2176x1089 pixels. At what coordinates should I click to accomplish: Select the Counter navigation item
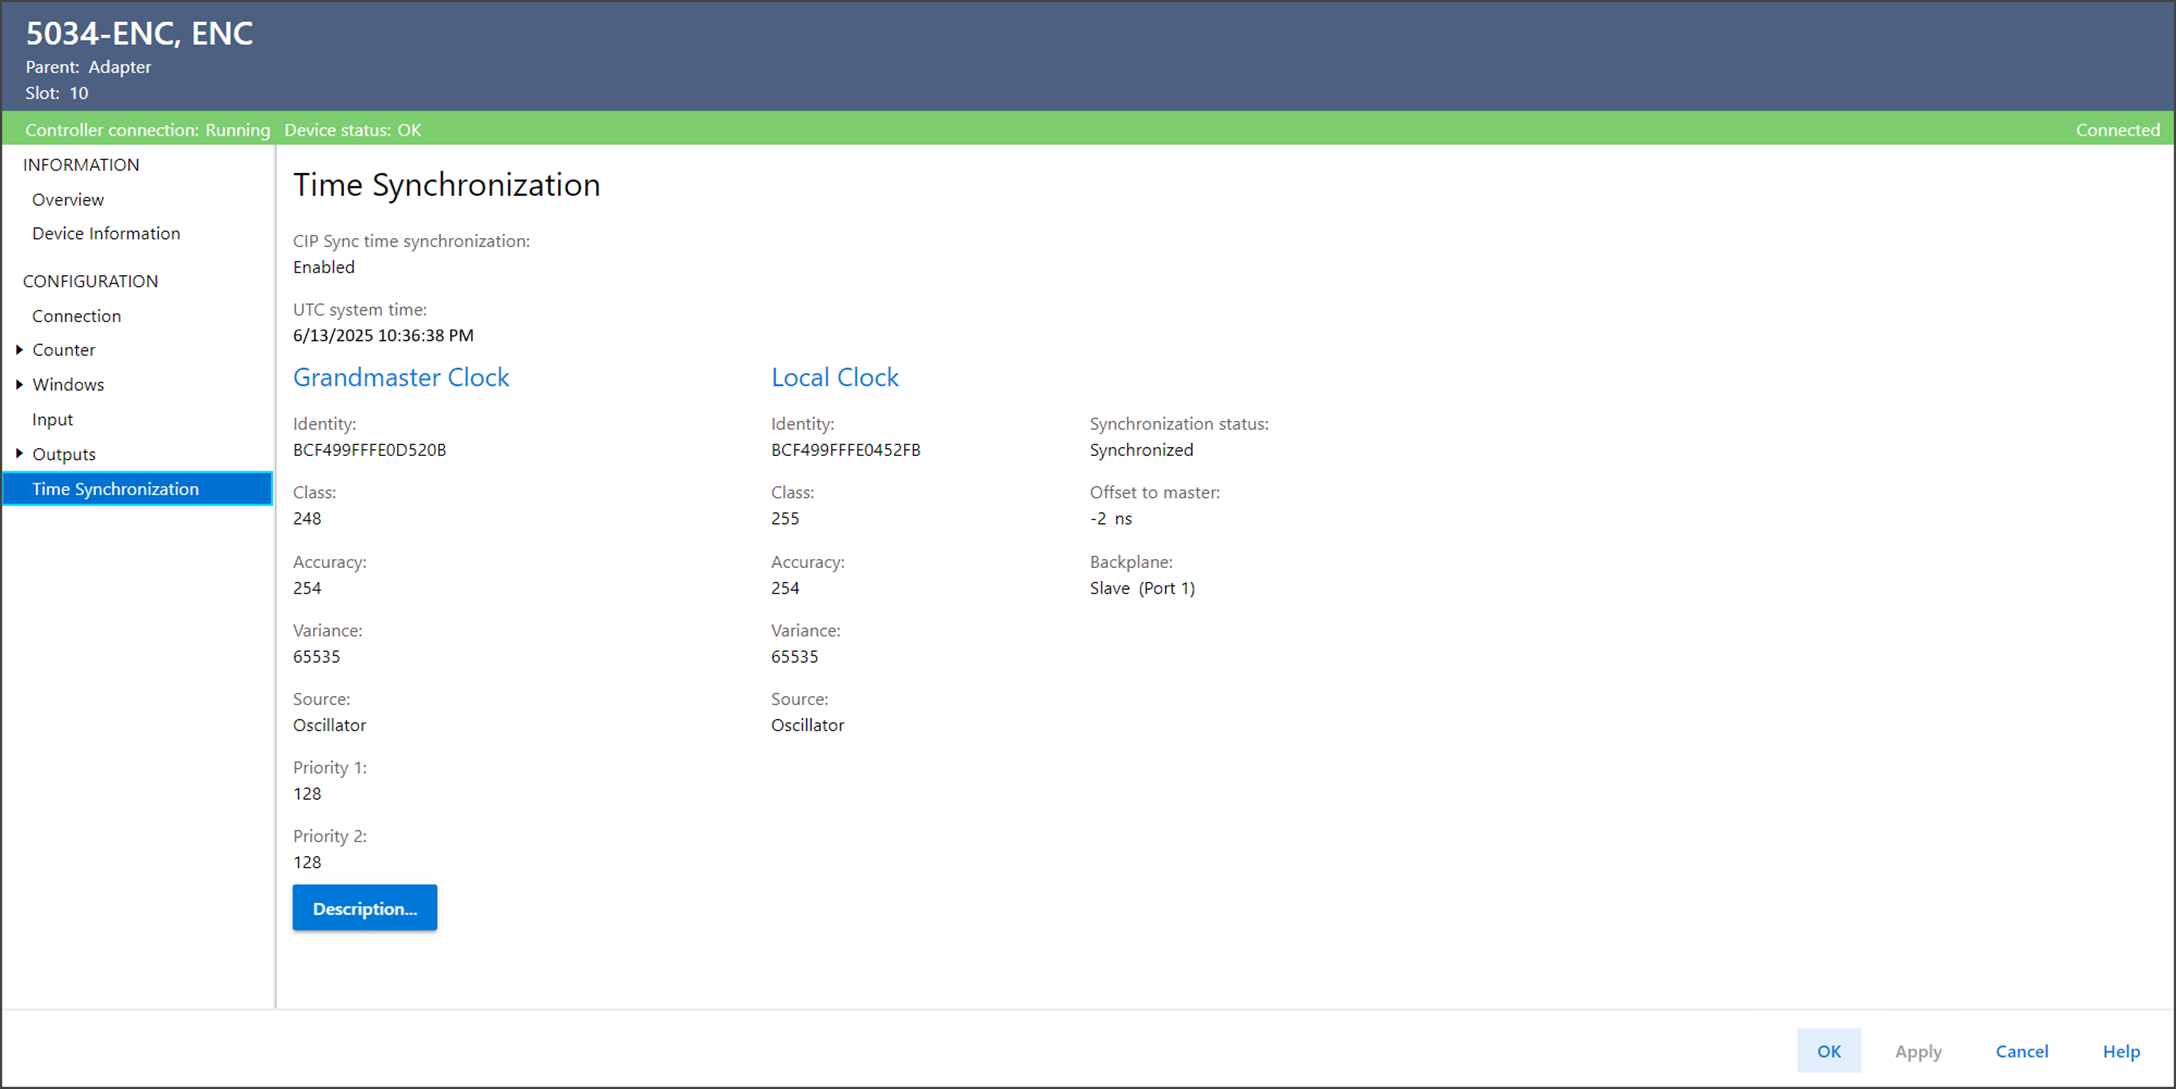point(64,350)
